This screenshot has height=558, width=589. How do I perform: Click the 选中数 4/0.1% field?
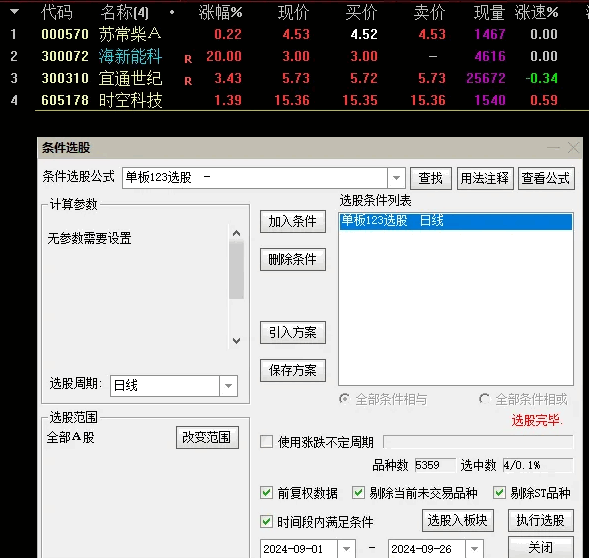pos(538,465)
